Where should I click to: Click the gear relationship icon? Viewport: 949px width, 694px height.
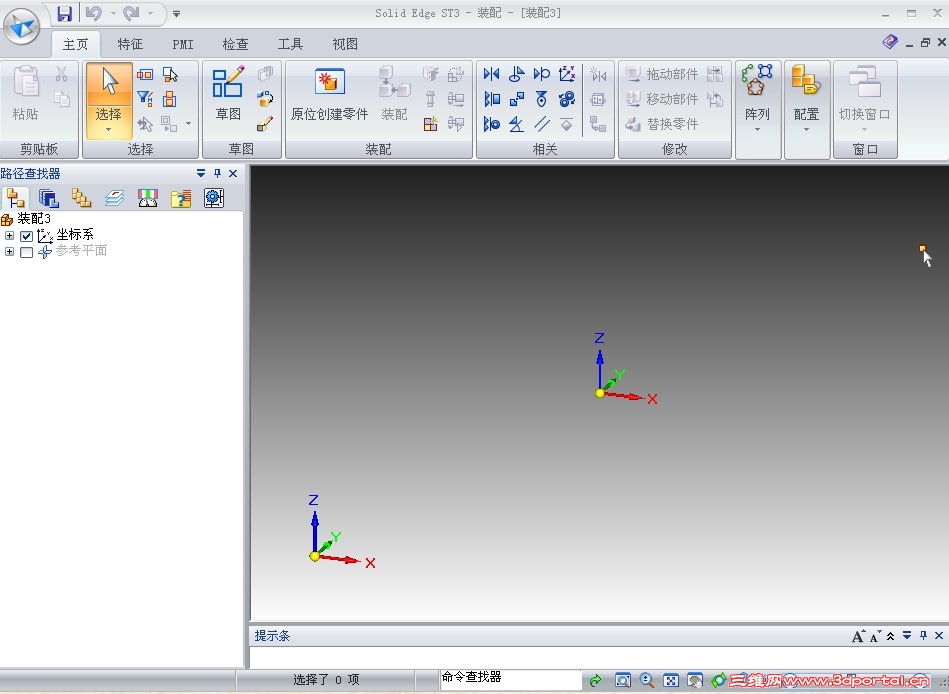[x=567, y=99]
